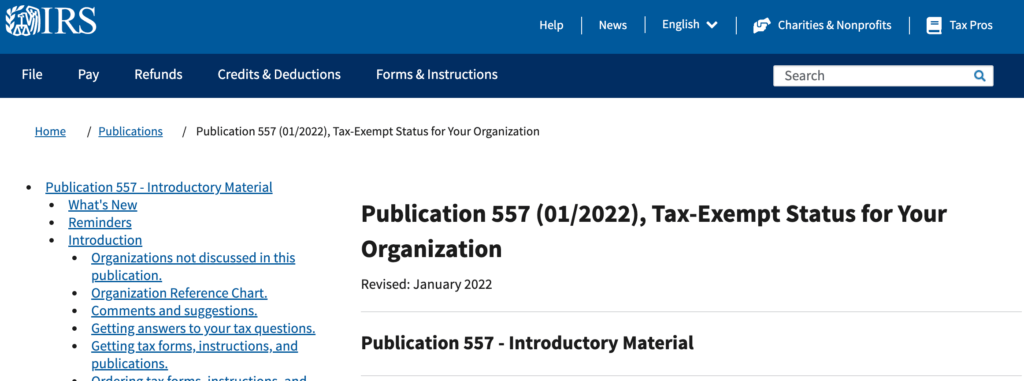Image resolution: width=1024 pixels, height=381 pixels.
Task: Open the Pay menu
Action: 88,75
